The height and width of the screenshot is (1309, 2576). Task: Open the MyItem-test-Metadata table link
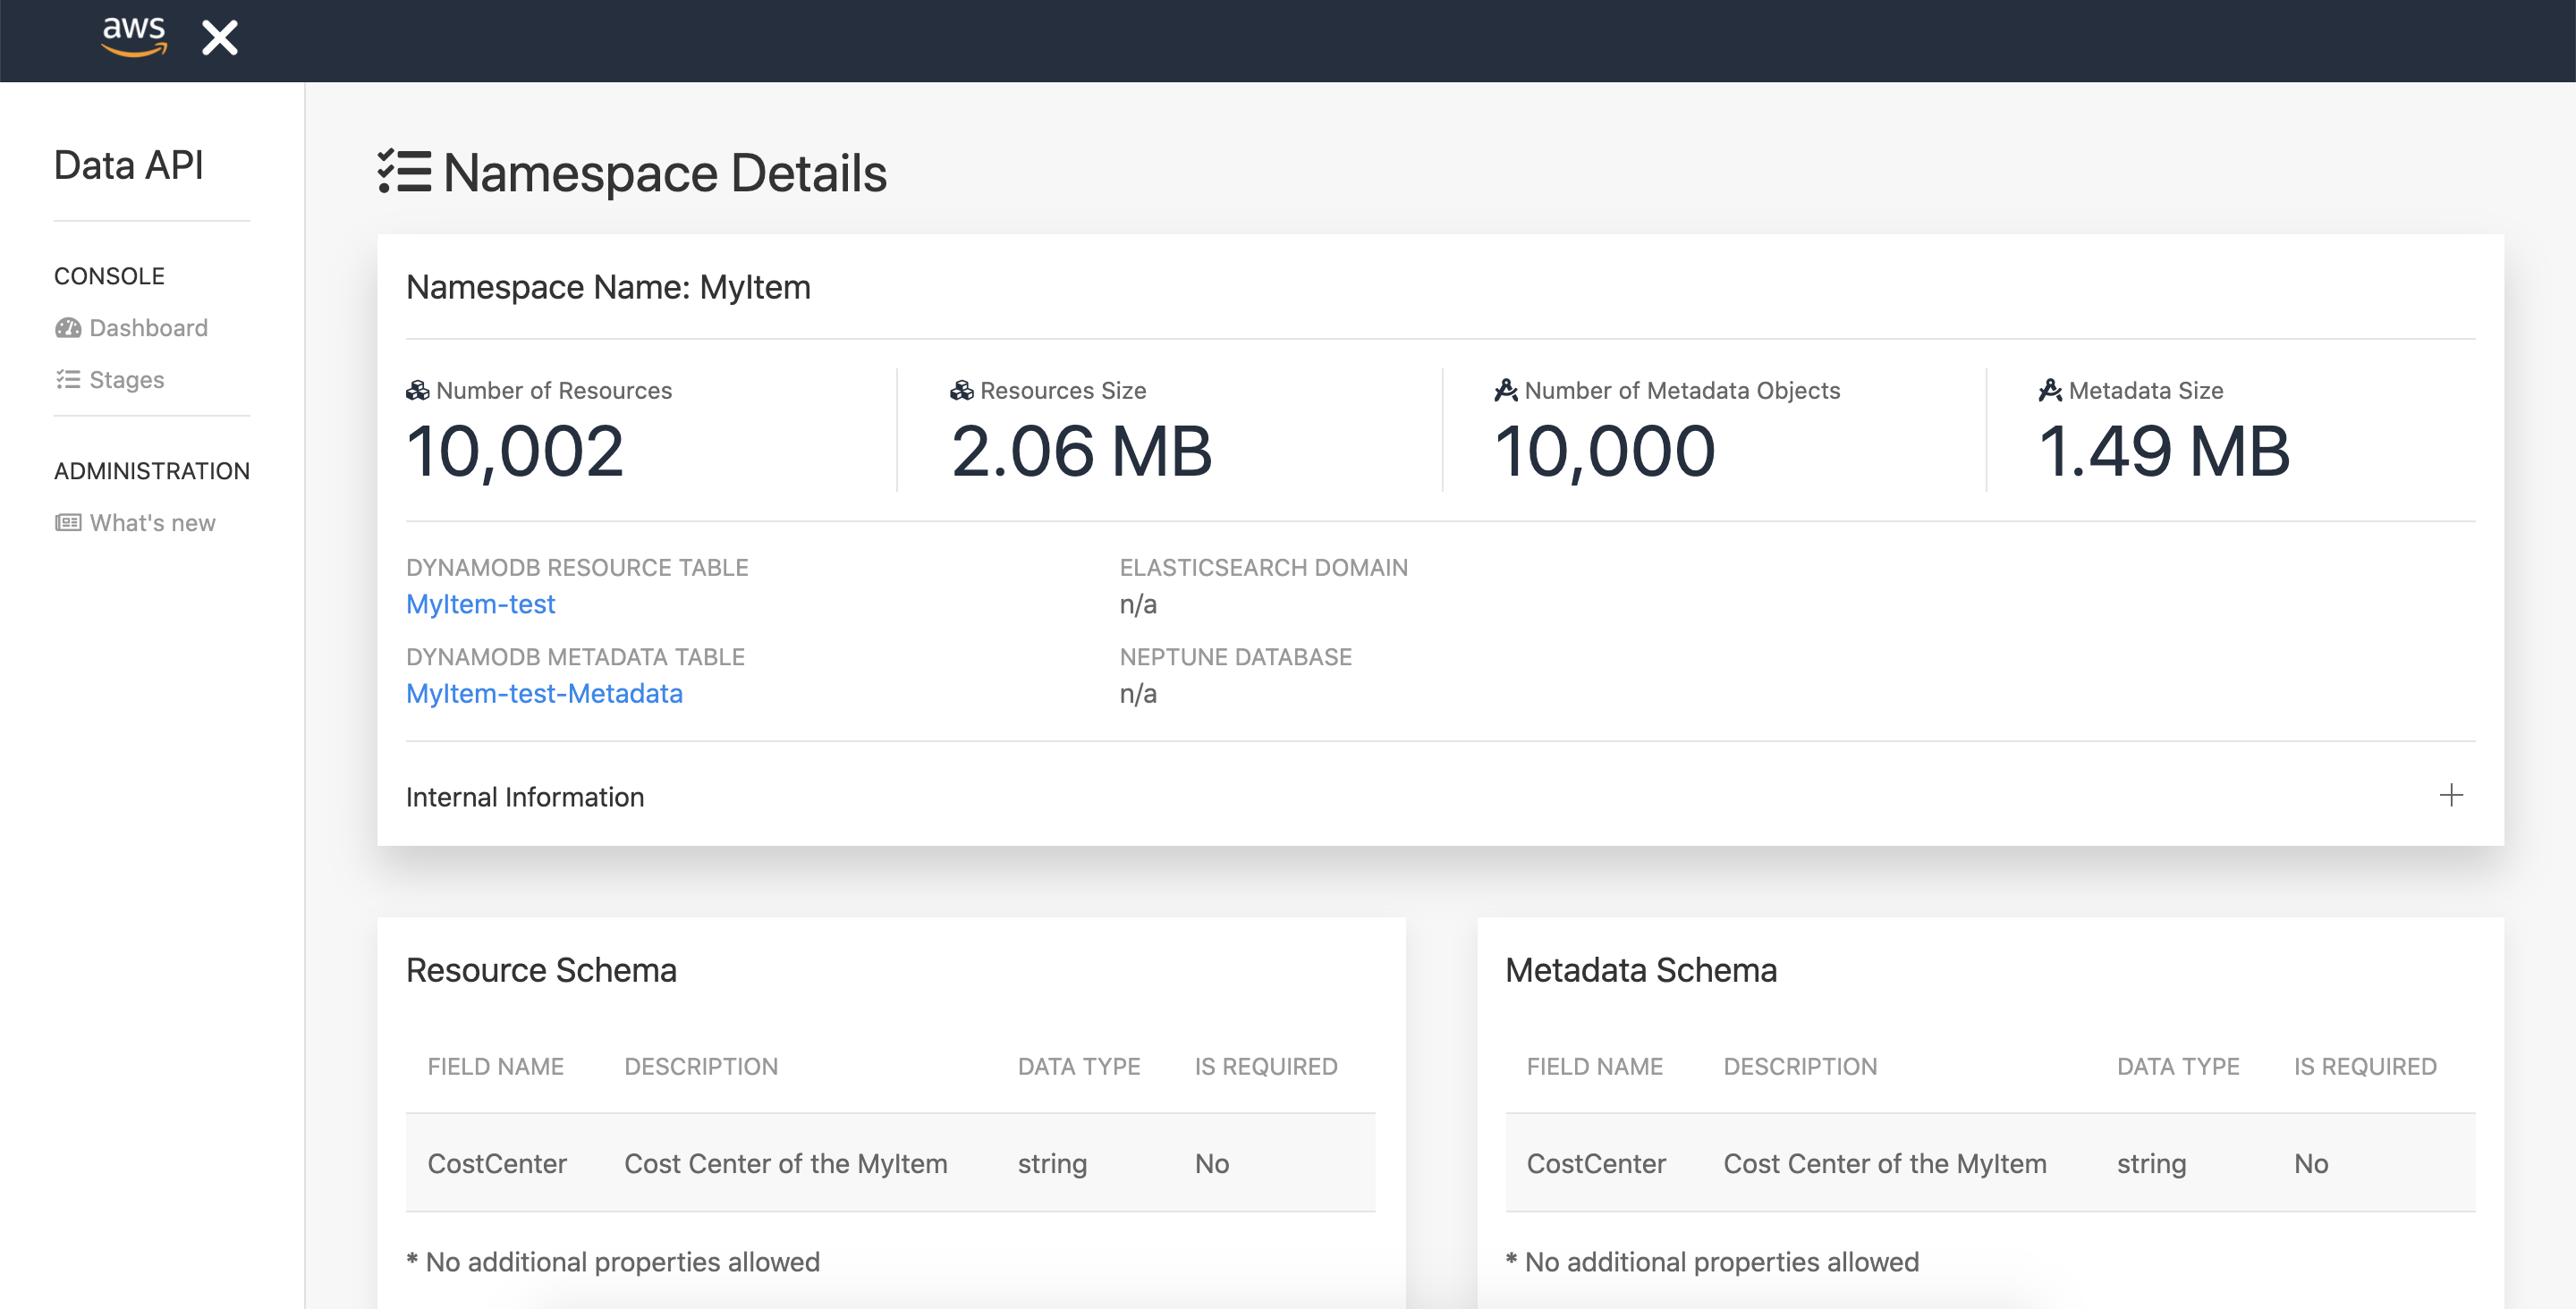pyautogui.click(x=544, y=693)
